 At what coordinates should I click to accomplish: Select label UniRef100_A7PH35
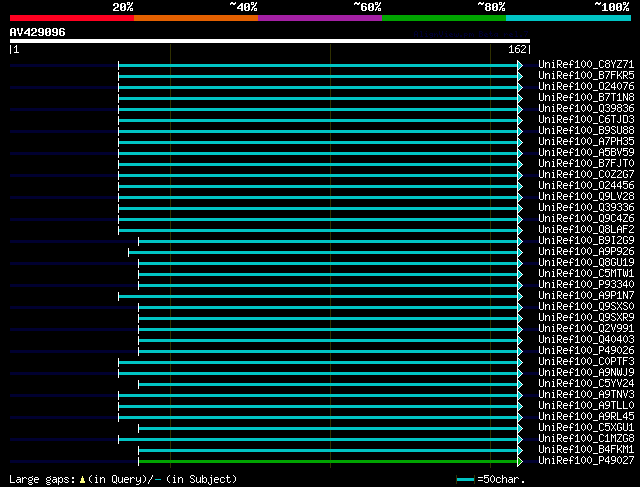tap(586, 142)
